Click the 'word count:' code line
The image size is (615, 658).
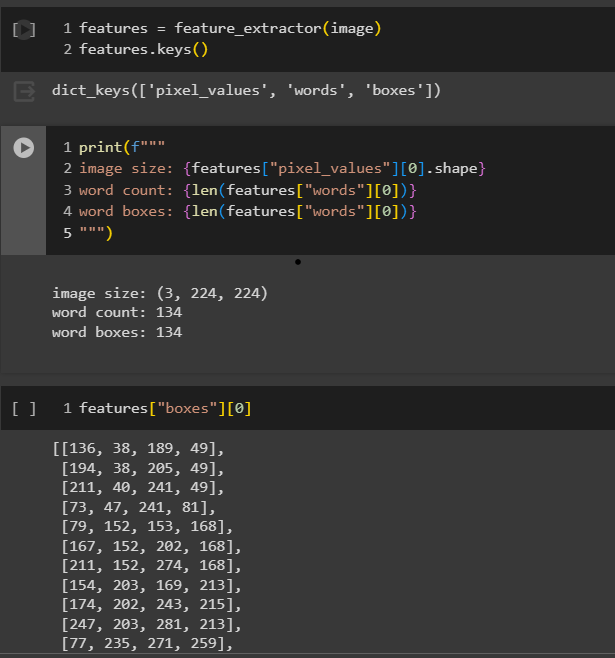(248, 191)
